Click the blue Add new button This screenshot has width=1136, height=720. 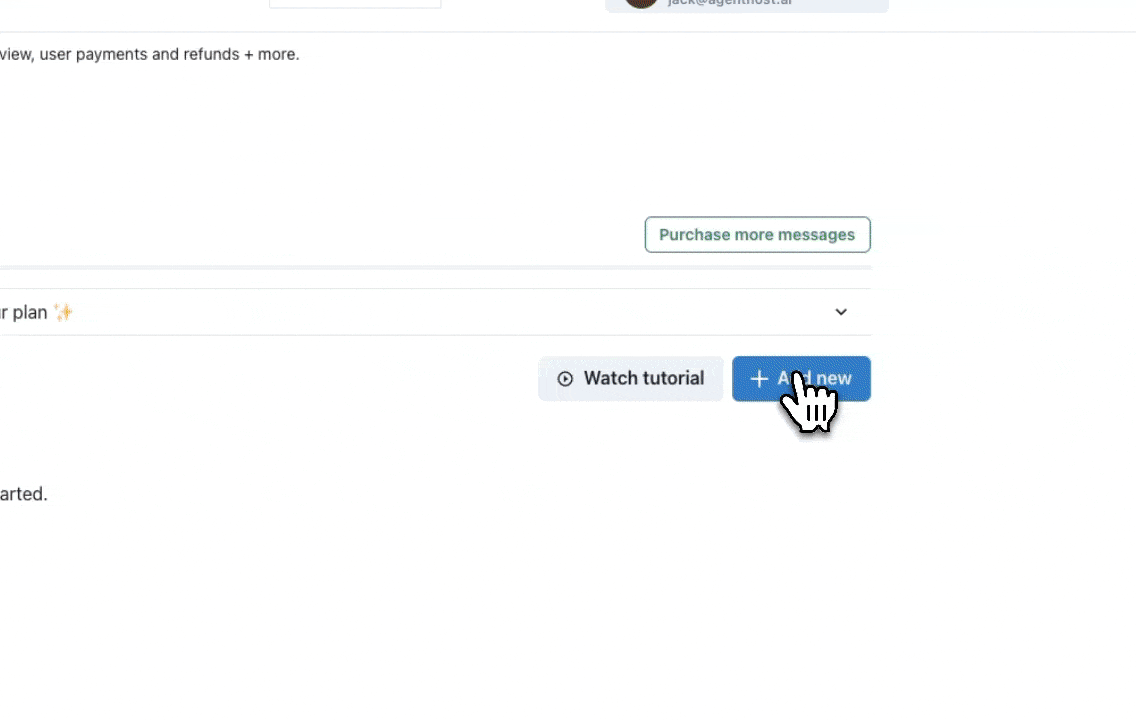click(801, 379)
